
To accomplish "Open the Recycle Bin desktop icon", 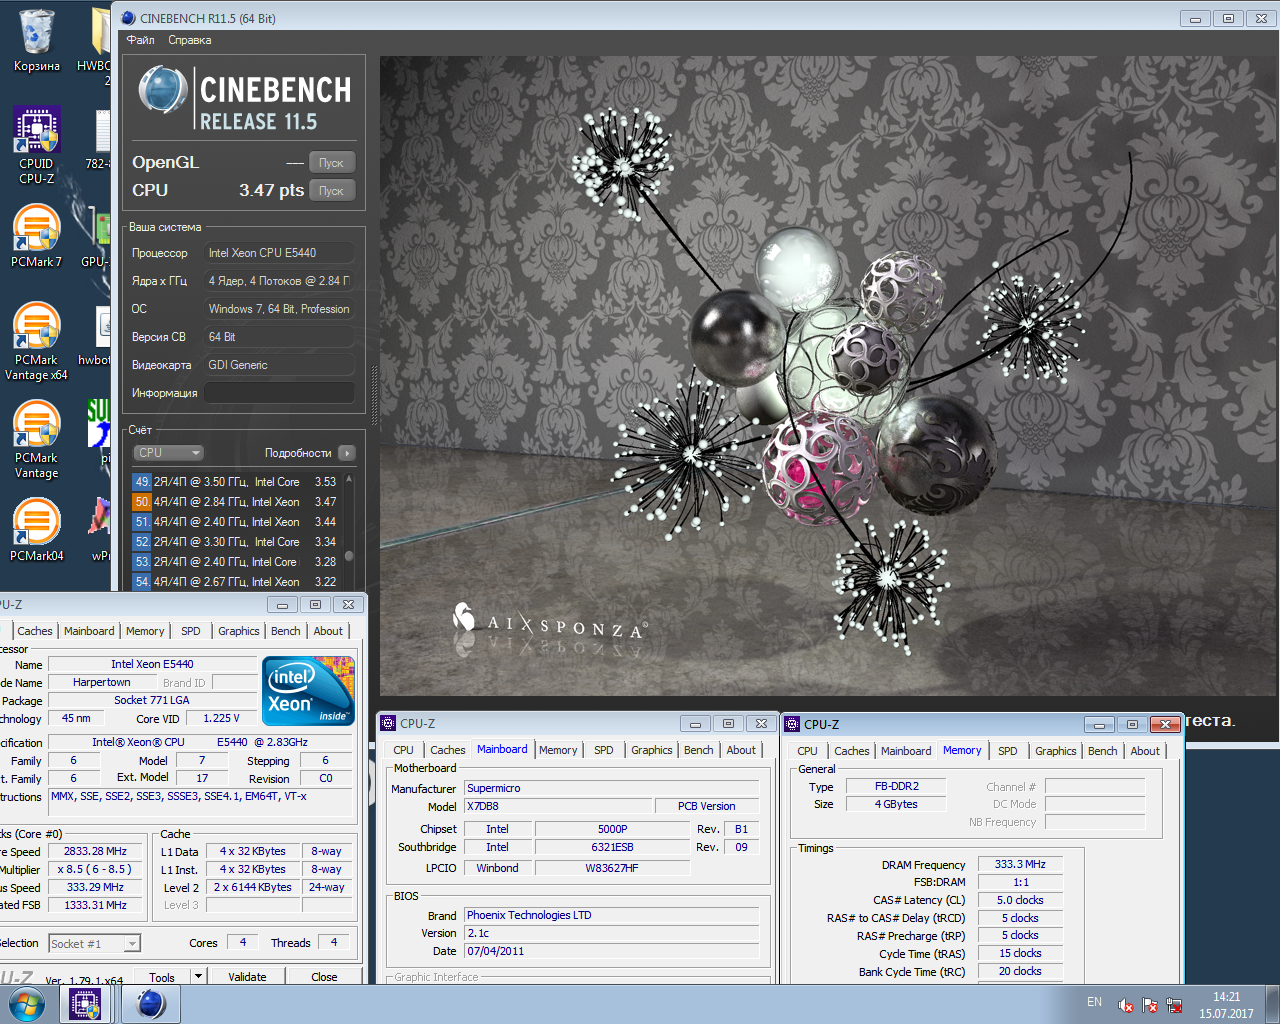I will tap(37, 41).
